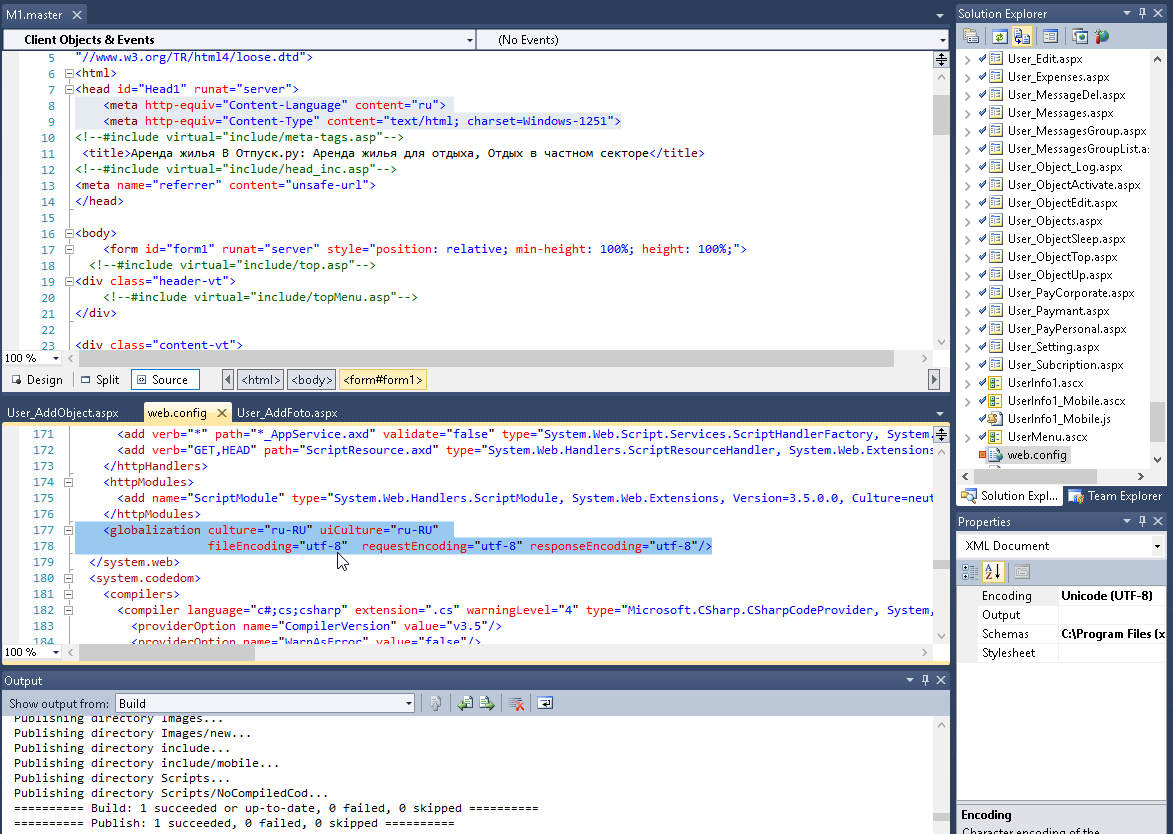The height and width of the screenshot is (834, 1173).
Task: Expand the User_Expenses.aspx tree node
Action: [967, 77]
